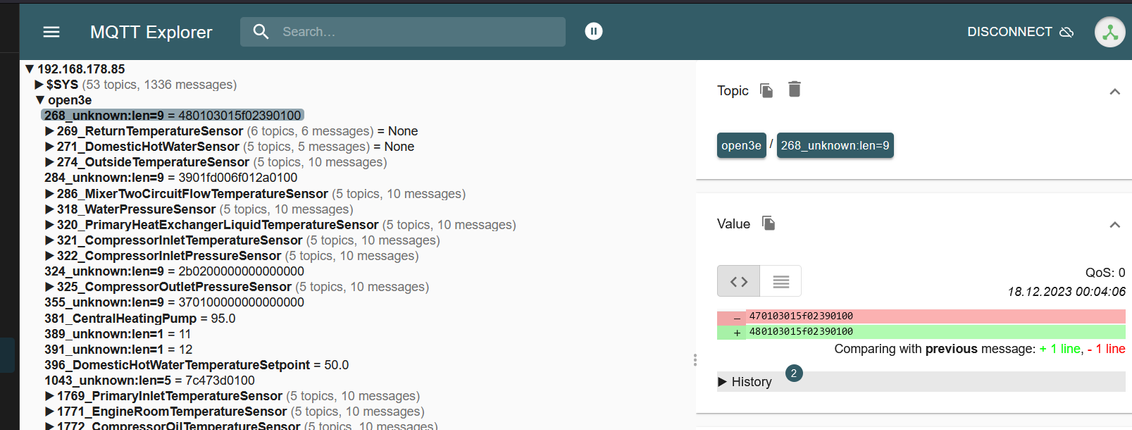
Task: Copy the topic path to clipboard
Action: click(767, 90)
